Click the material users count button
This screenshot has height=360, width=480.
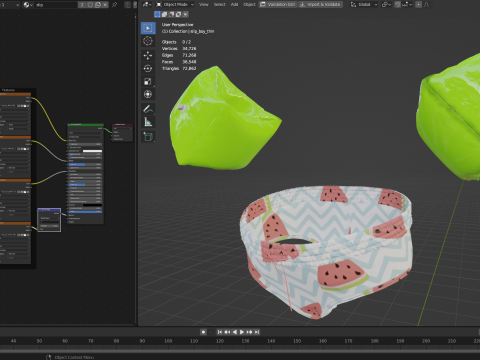pyautogui.click(x=82, y=5)
